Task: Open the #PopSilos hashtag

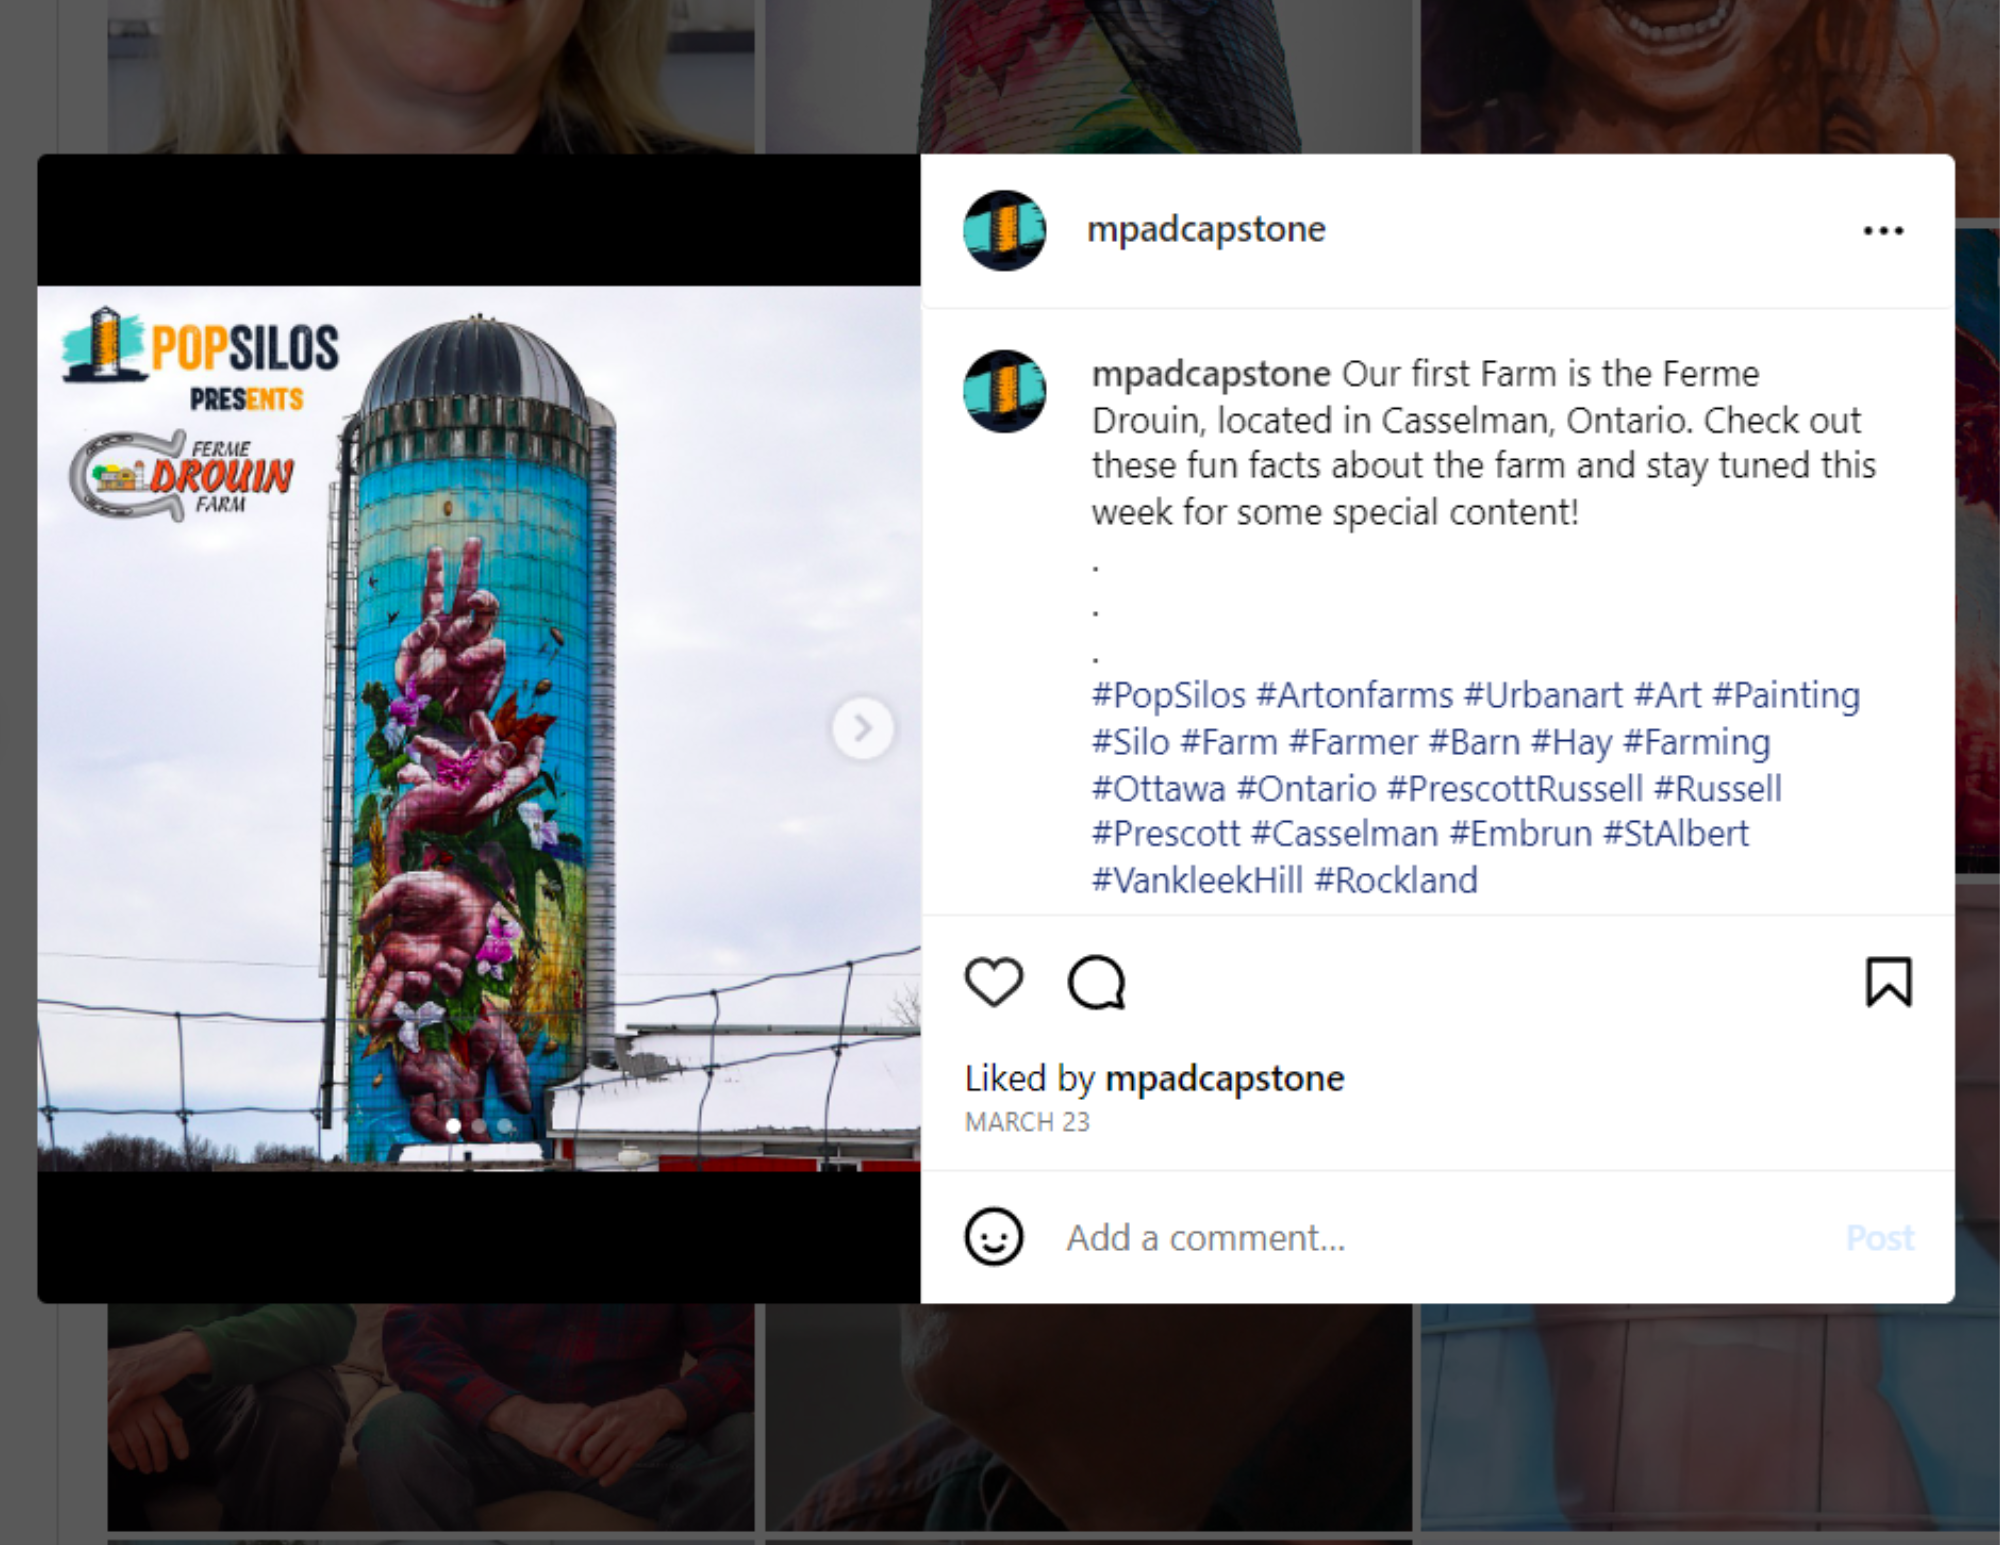Action: click(1169, 695)
